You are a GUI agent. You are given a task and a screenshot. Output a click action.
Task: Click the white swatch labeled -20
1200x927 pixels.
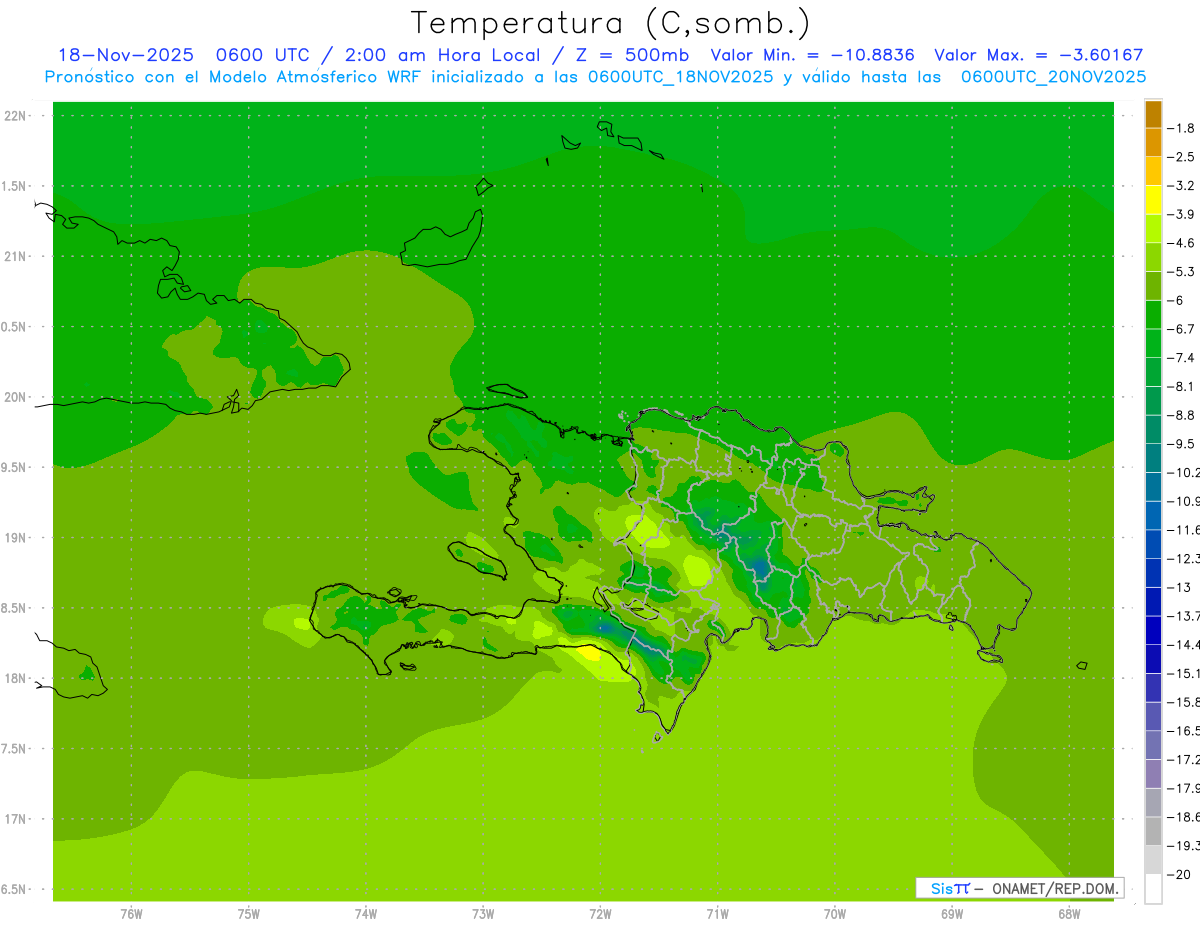[1153, 889]
